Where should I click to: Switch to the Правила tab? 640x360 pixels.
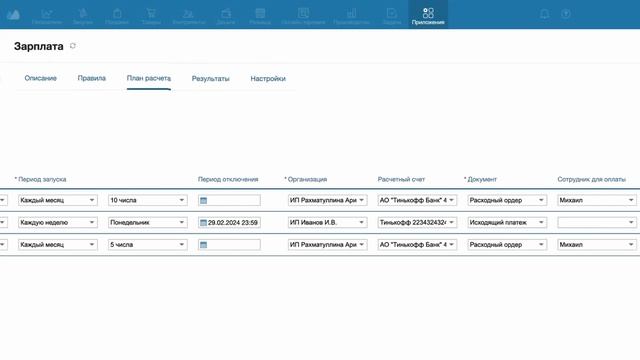pyautogui.click(x=91, y=78)
